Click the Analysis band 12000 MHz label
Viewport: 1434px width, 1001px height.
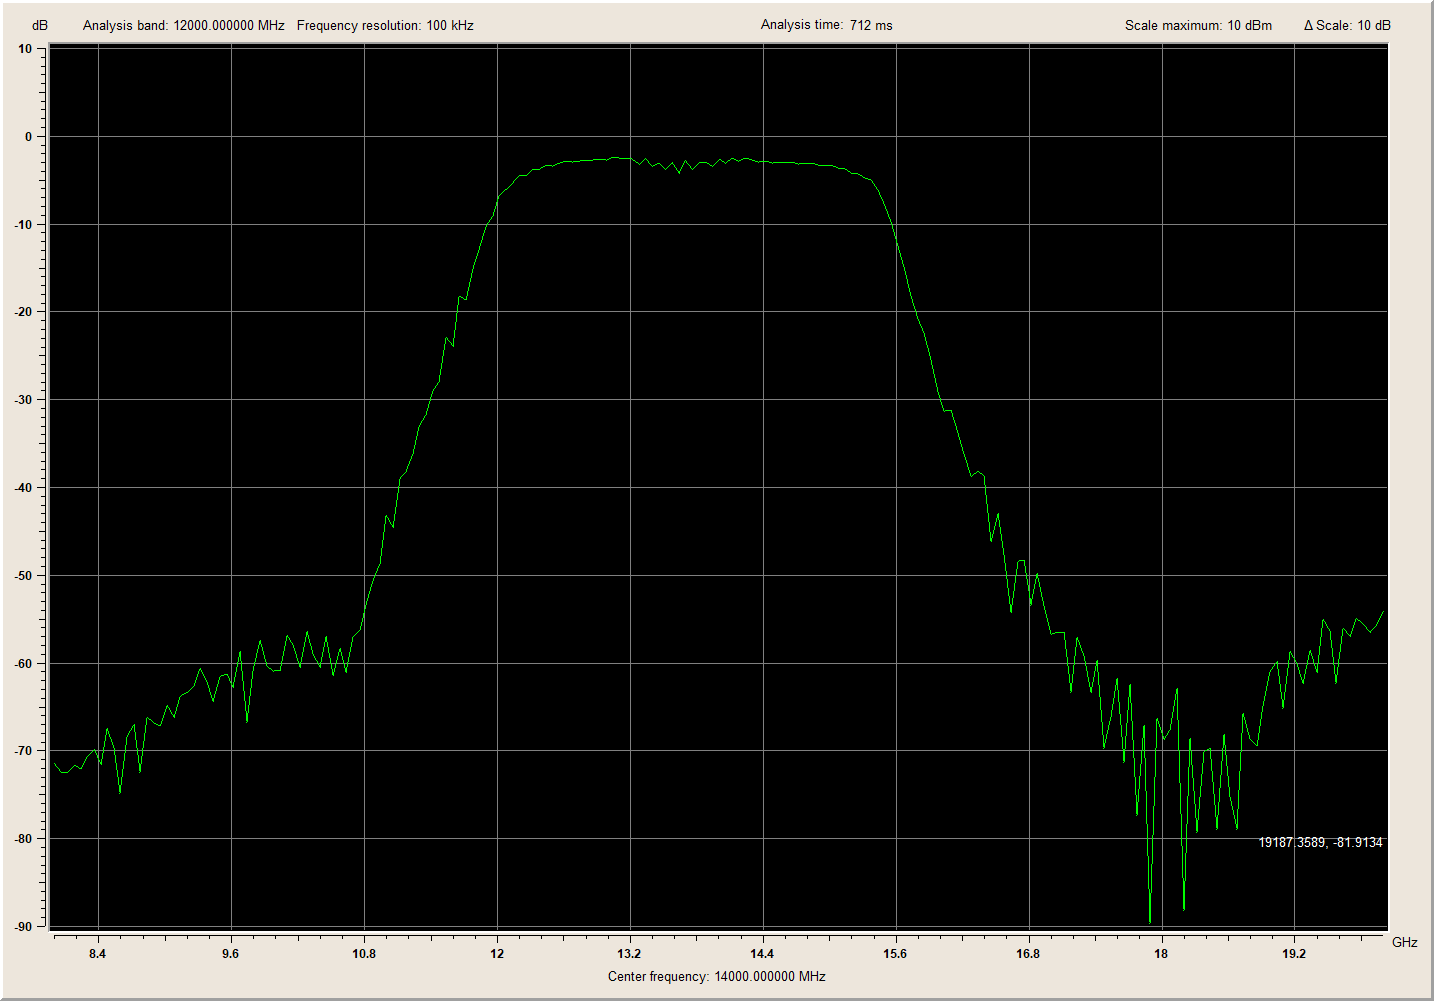(183, 25)
